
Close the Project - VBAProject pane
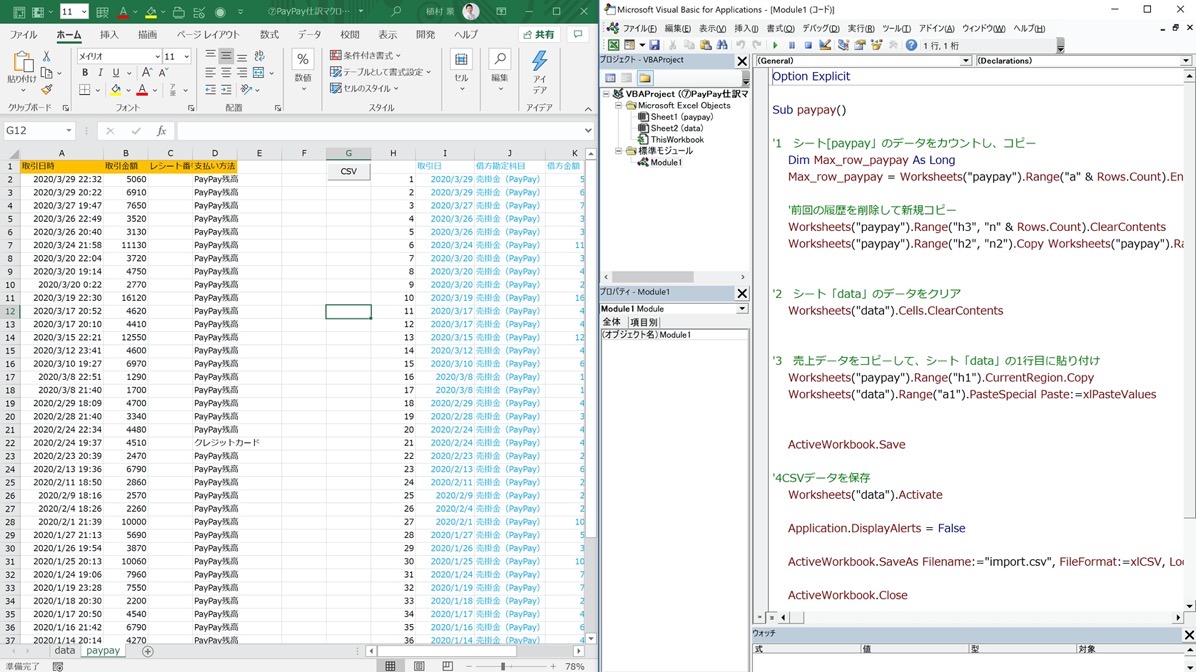(741, 61)
